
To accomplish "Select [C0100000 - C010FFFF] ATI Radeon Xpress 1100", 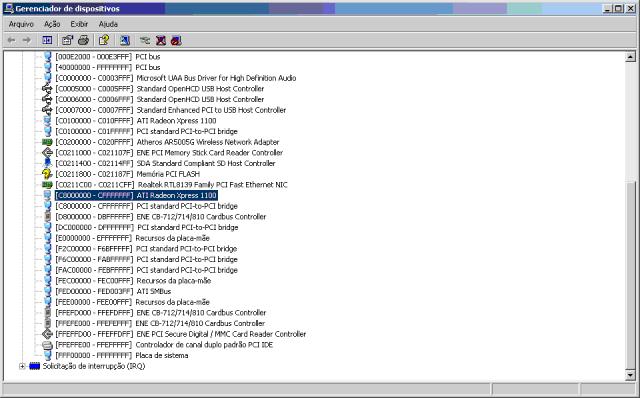I will coord(136,120).
